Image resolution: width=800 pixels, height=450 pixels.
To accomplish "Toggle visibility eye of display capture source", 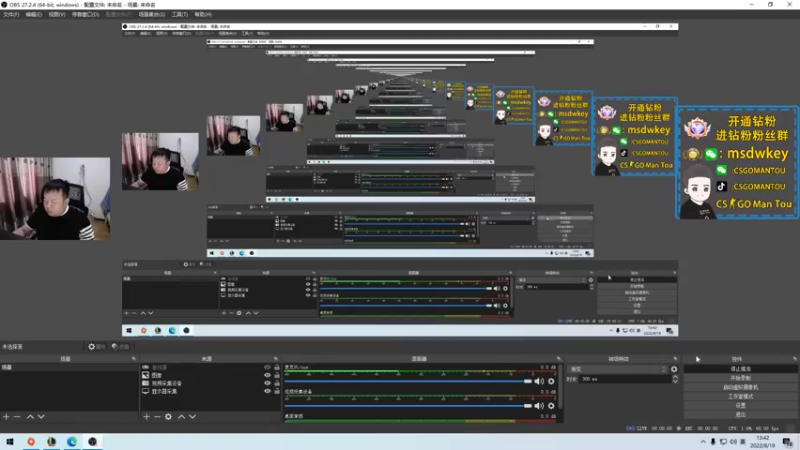I will point(267,391).
